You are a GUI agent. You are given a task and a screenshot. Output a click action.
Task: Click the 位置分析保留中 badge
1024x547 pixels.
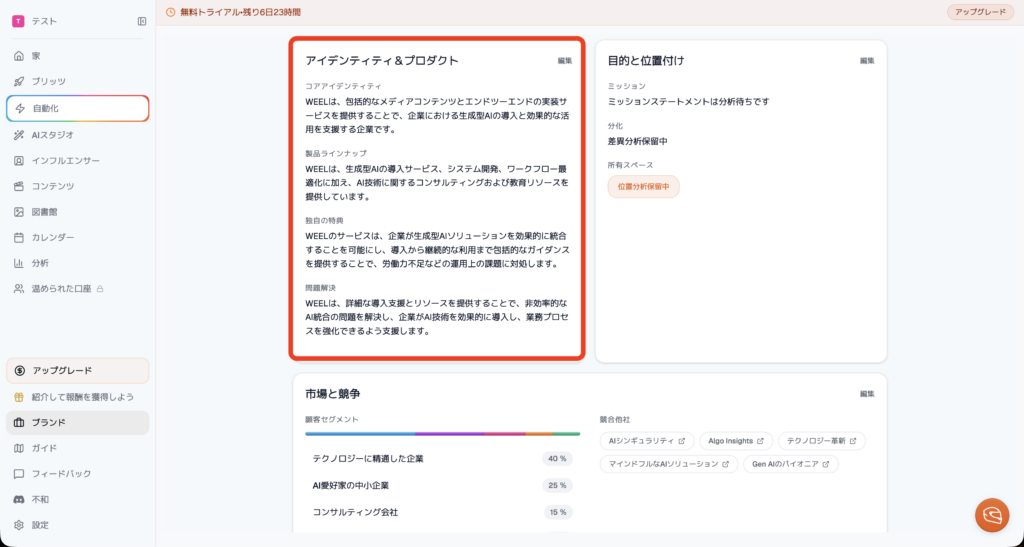pyautogui.click(x=643, y=187)
